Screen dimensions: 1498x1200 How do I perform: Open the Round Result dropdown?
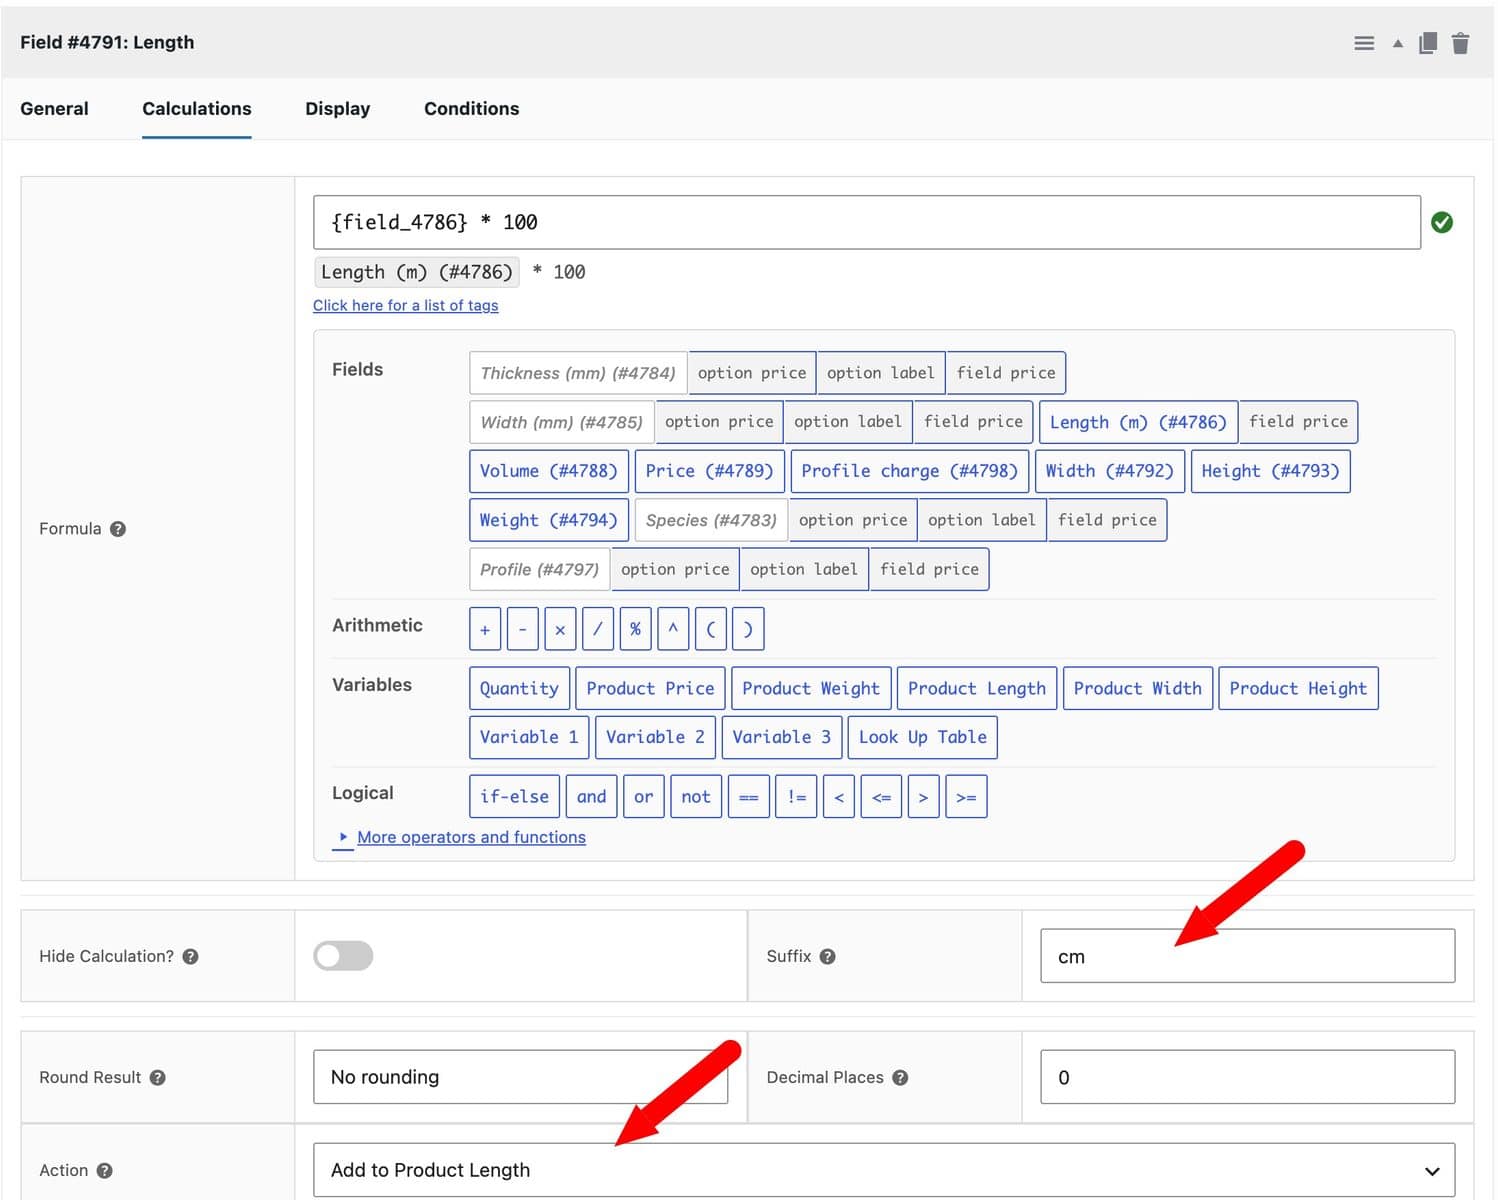point(520,1077)
